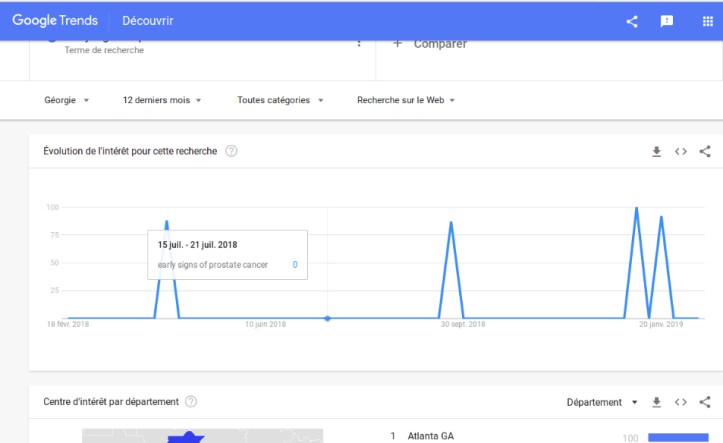Screen dimensions: 723x443
Task: Click the embed code icon for interest chart
Action: coord(681,152)
